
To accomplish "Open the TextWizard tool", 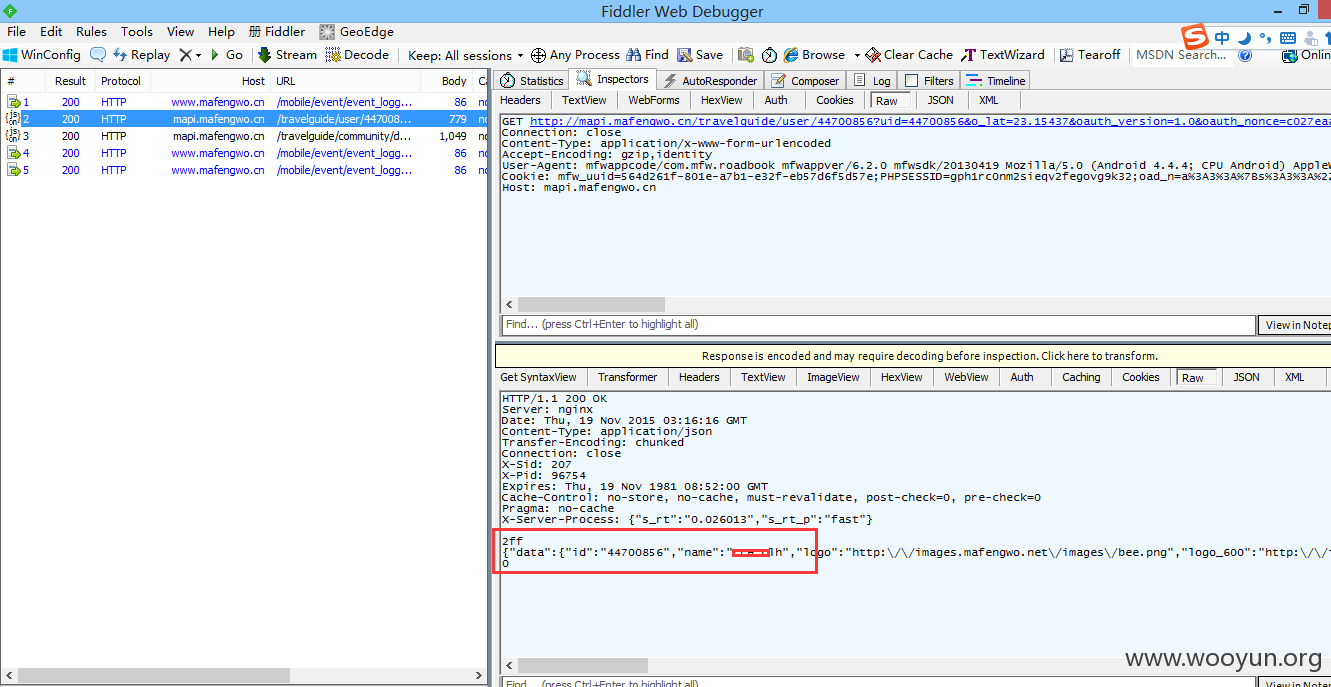I will click(1003, 55).
